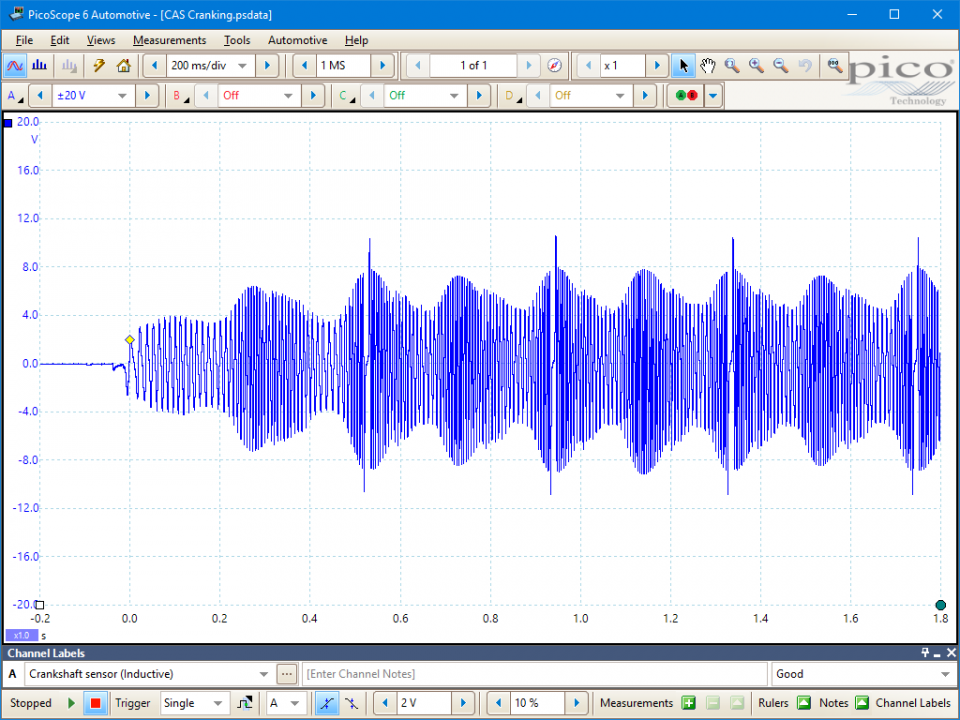Click the Auto setup lightning icon
Image resolution: width=960 pixels, height=720 pixels.
click(98, 66)
